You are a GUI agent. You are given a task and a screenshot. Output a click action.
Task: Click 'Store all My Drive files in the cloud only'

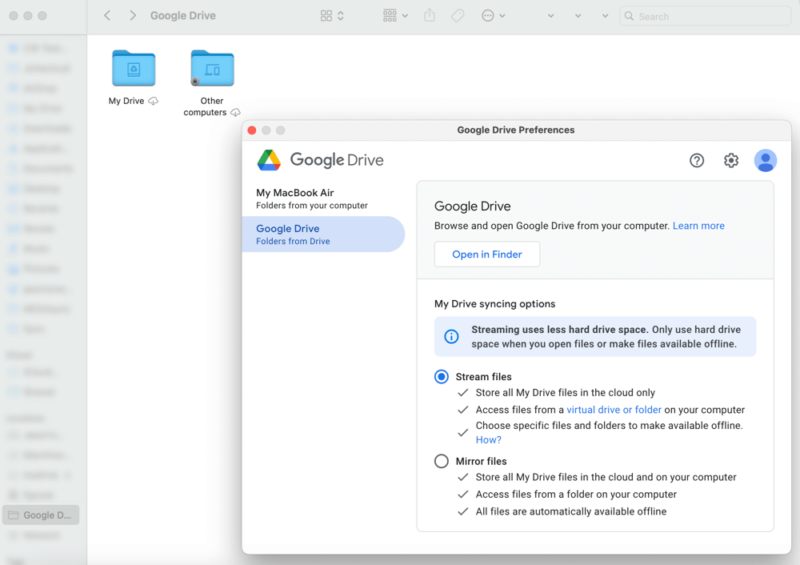[565, 392]
